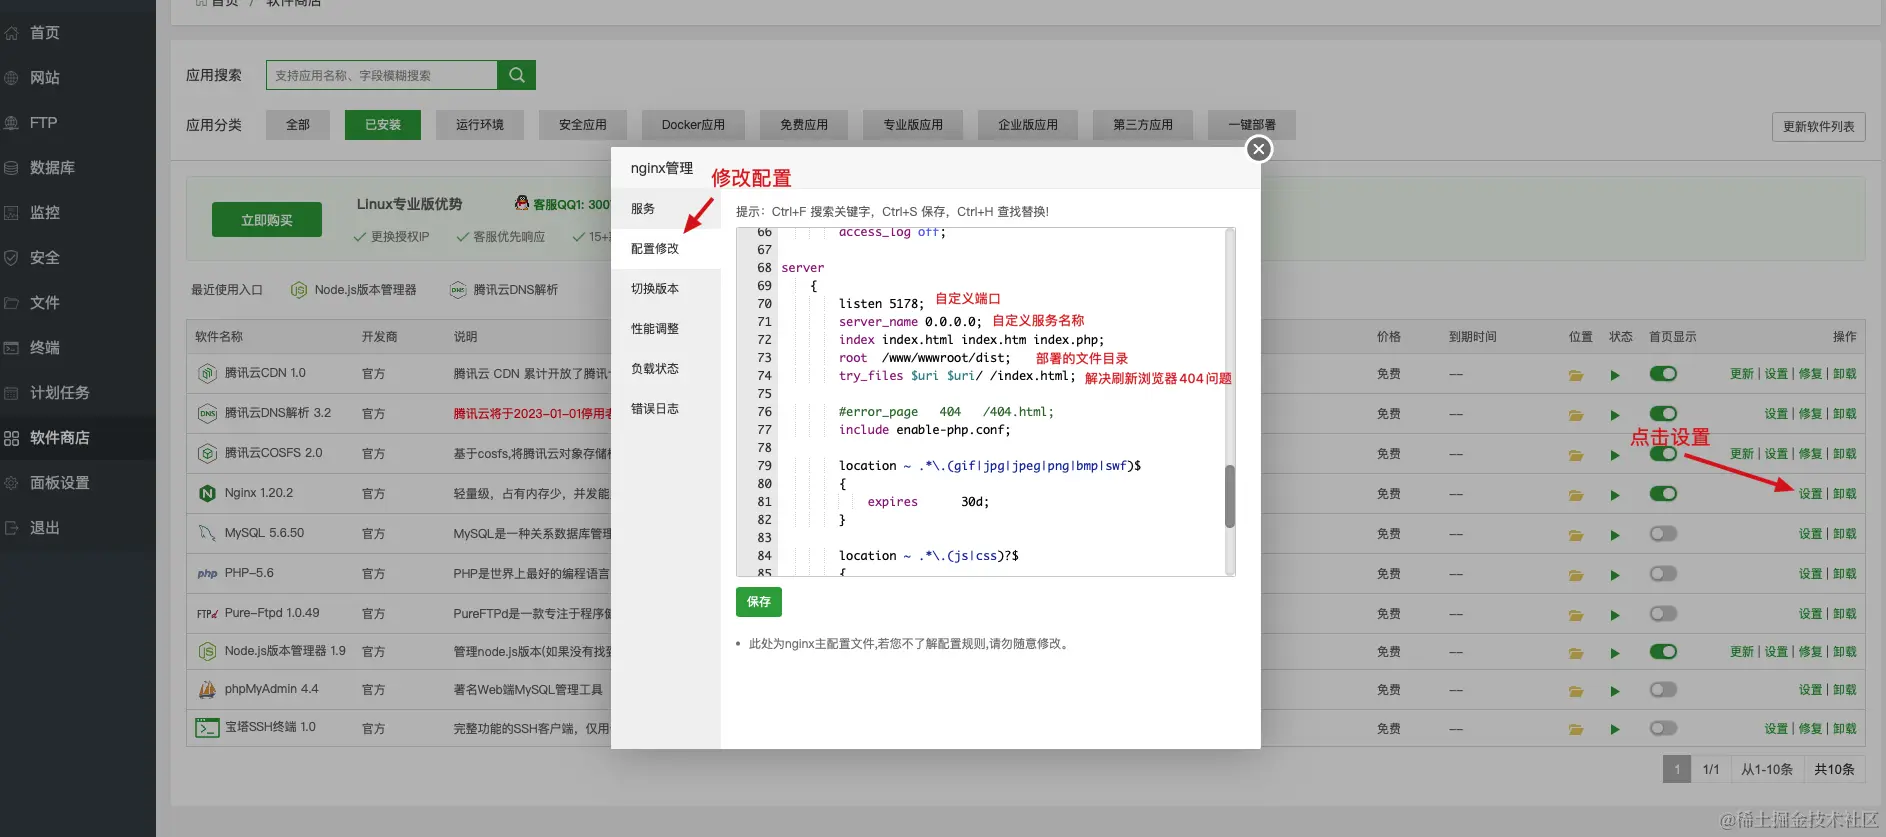Filter apps by 全部 category
Screen dimensions: 1886x837
tap(298, 125)
